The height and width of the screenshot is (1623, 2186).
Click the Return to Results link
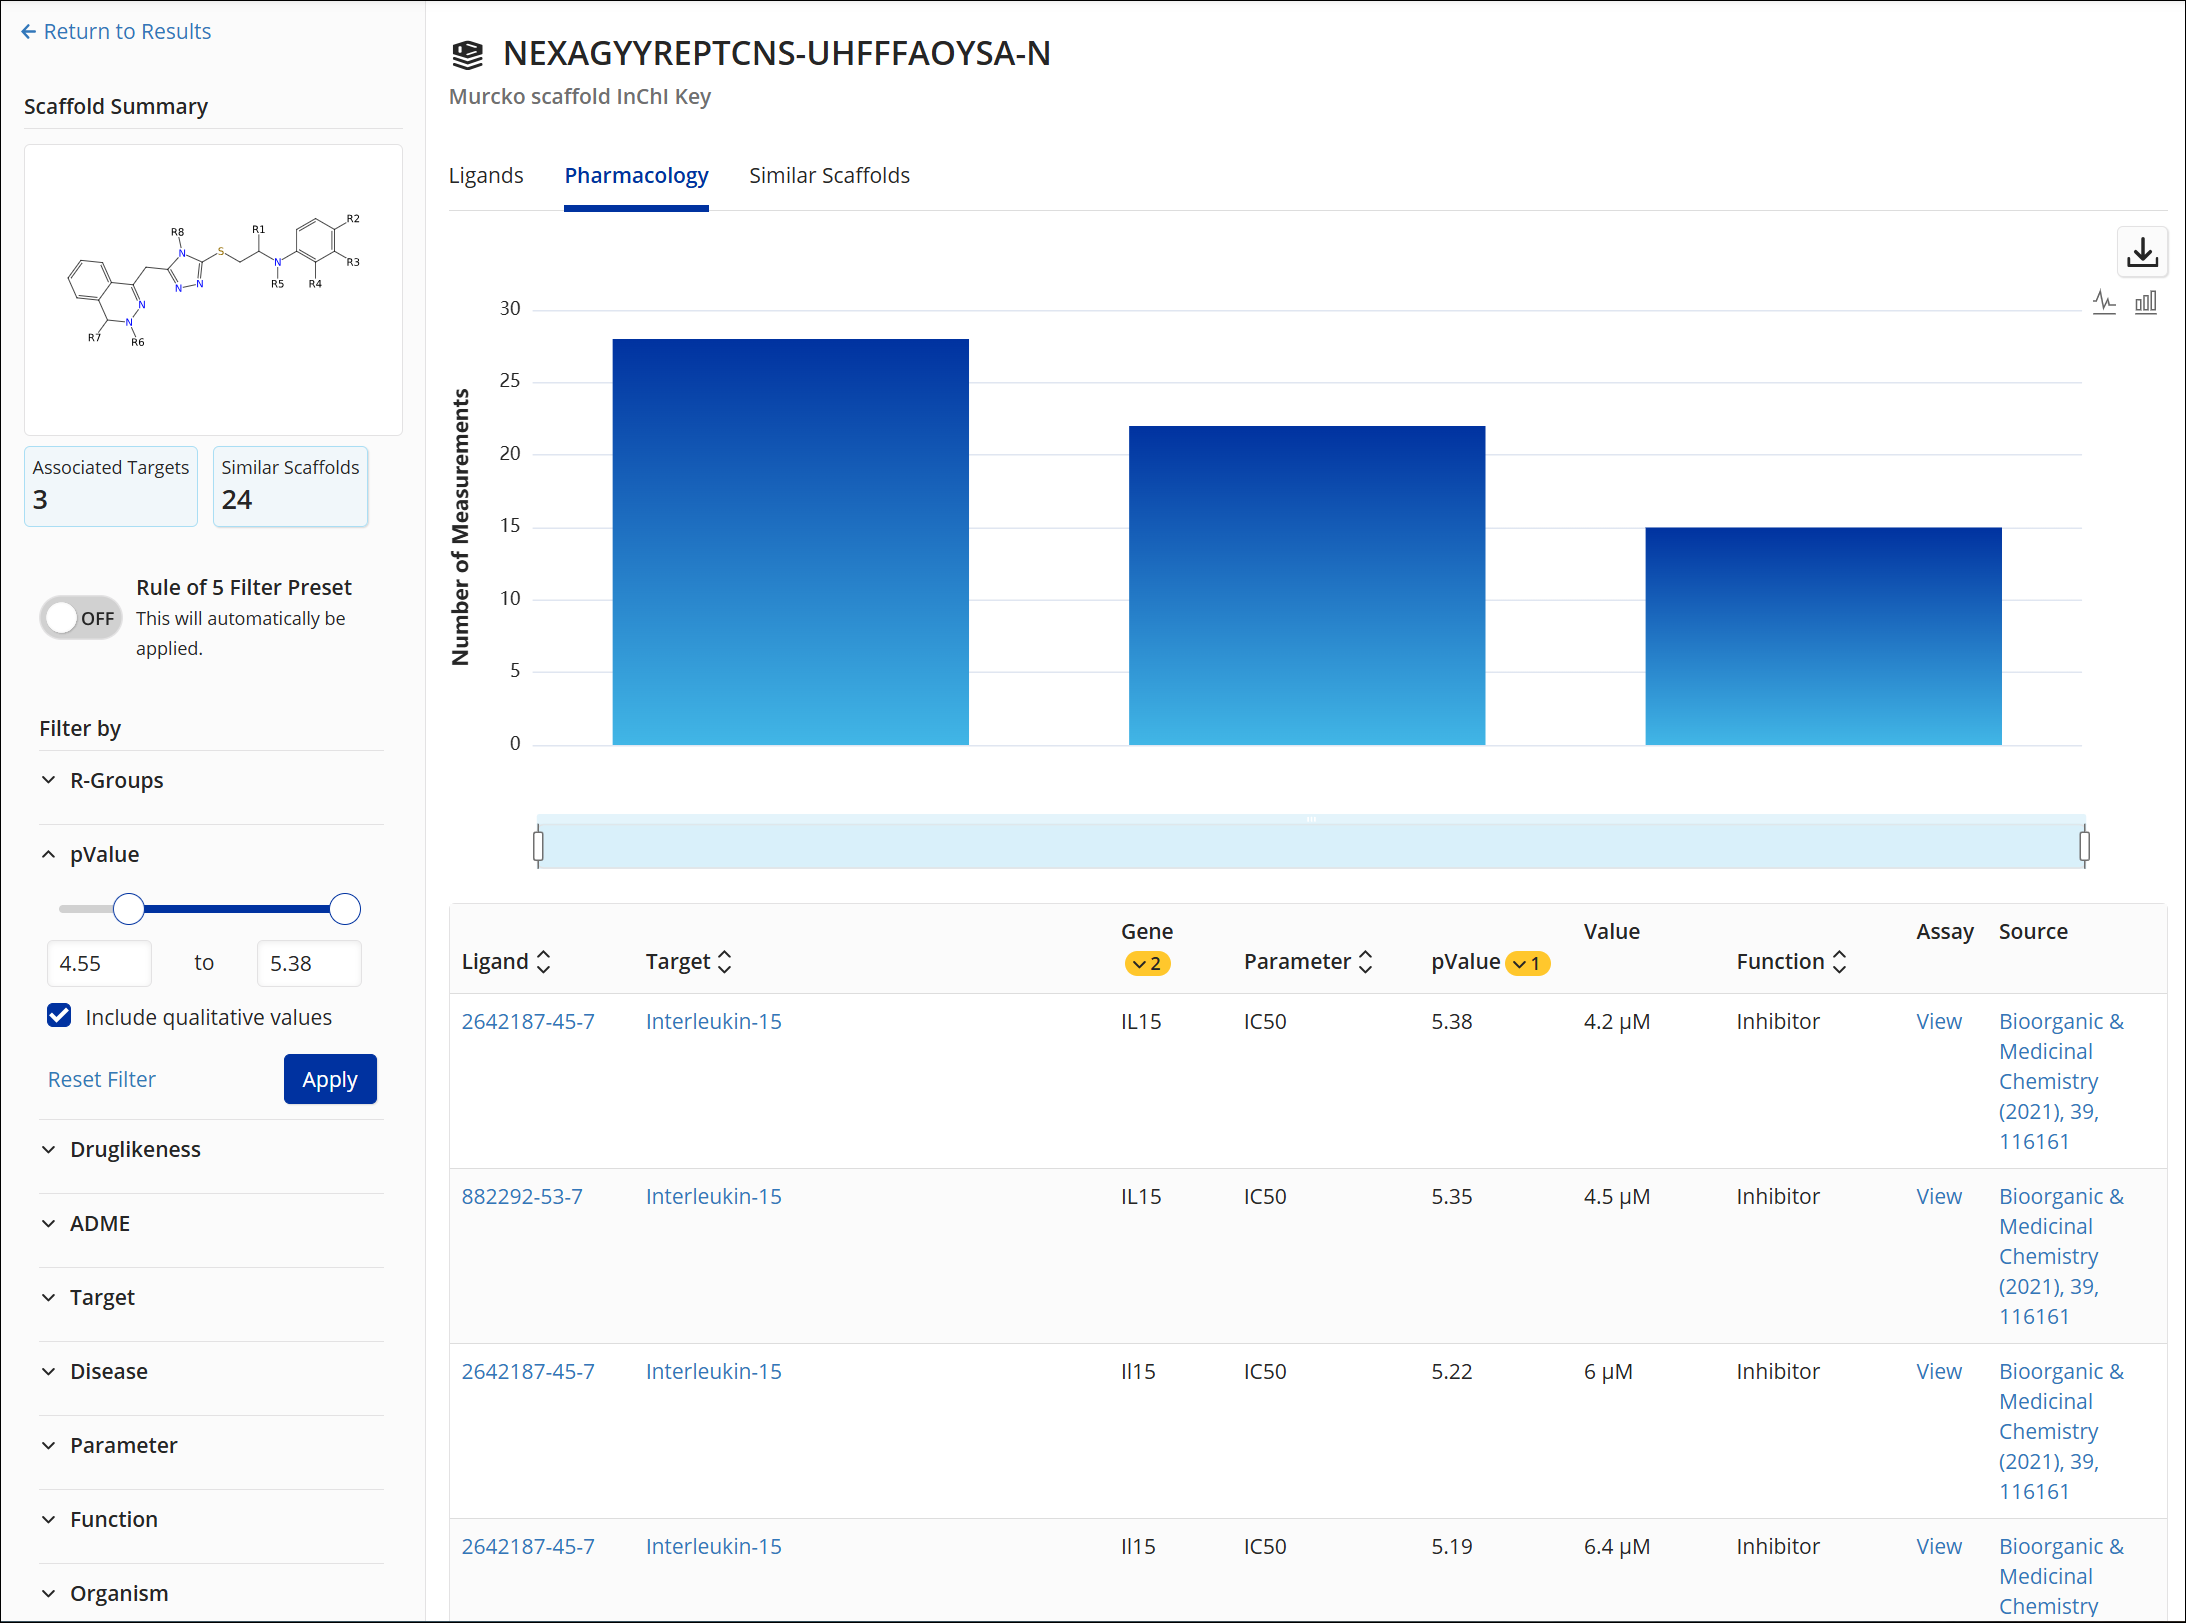click(116, 32)
